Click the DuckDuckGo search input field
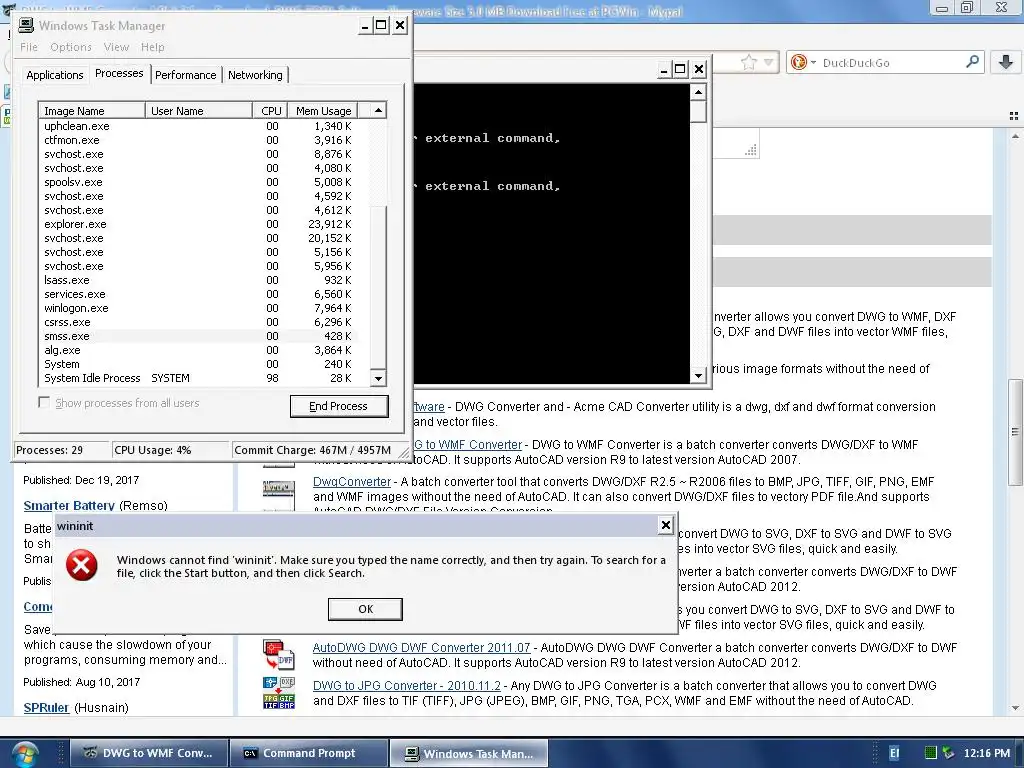Screen dimensions: 1024x768 [891, 63]
